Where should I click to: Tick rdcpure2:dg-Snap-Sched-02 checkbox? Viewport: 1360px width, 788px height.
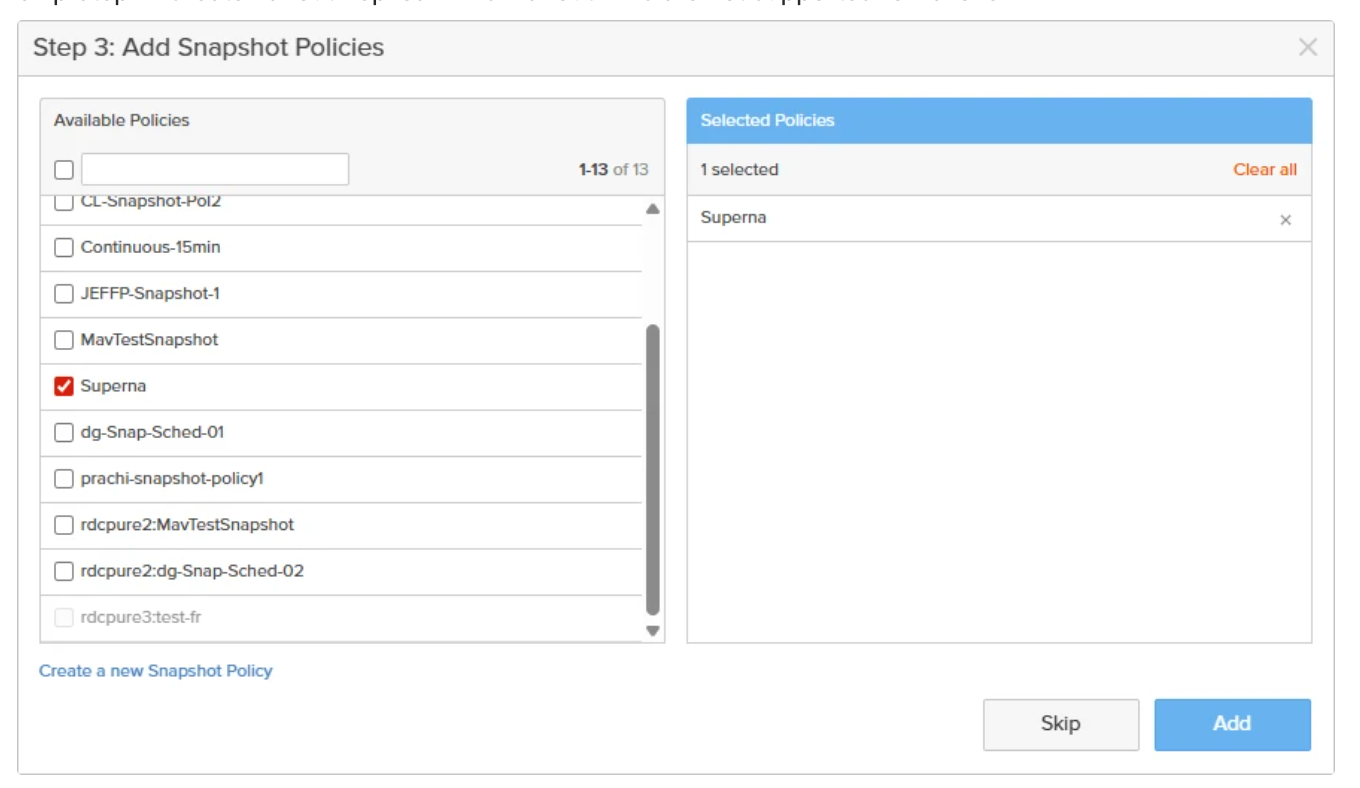tap(64, 572)
